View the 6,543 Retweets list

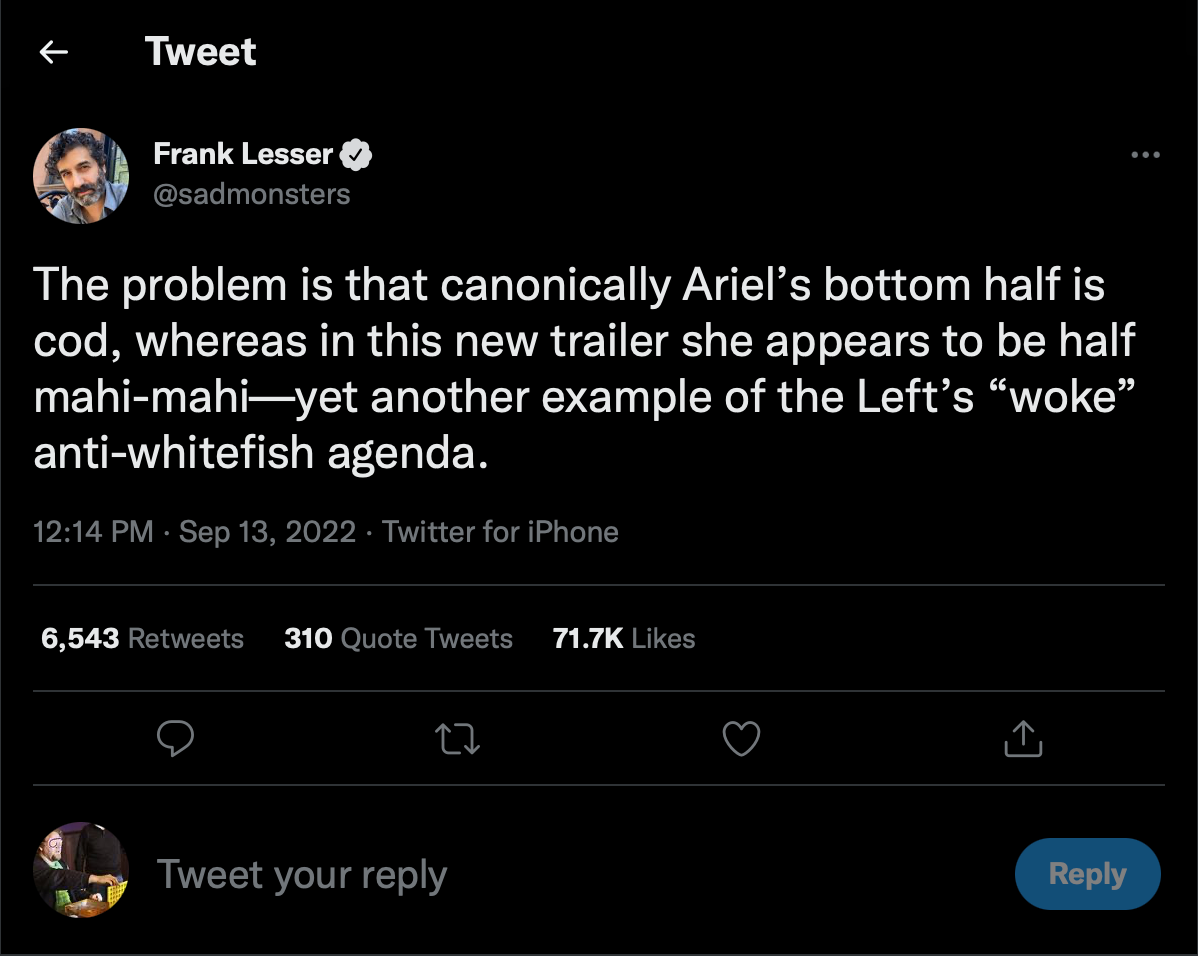tap(142, 639)
